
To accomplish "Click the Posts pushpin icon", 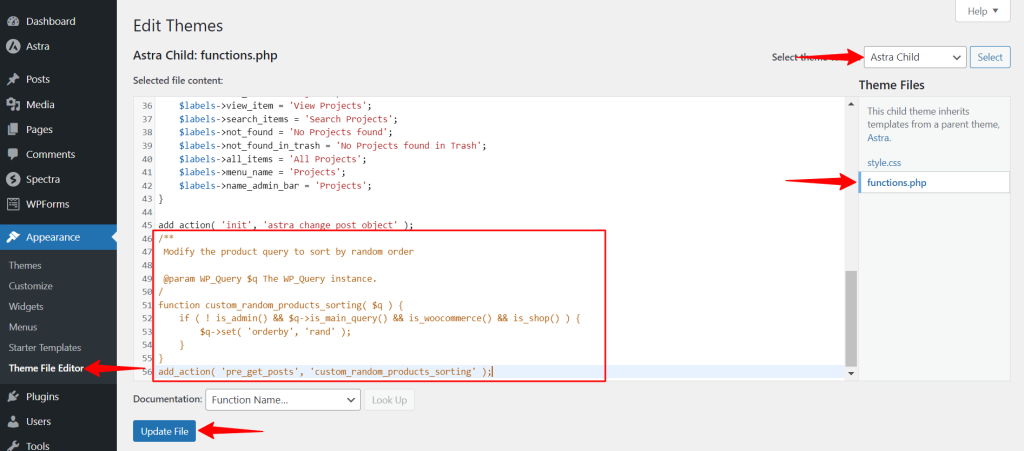I will (12, 80).
